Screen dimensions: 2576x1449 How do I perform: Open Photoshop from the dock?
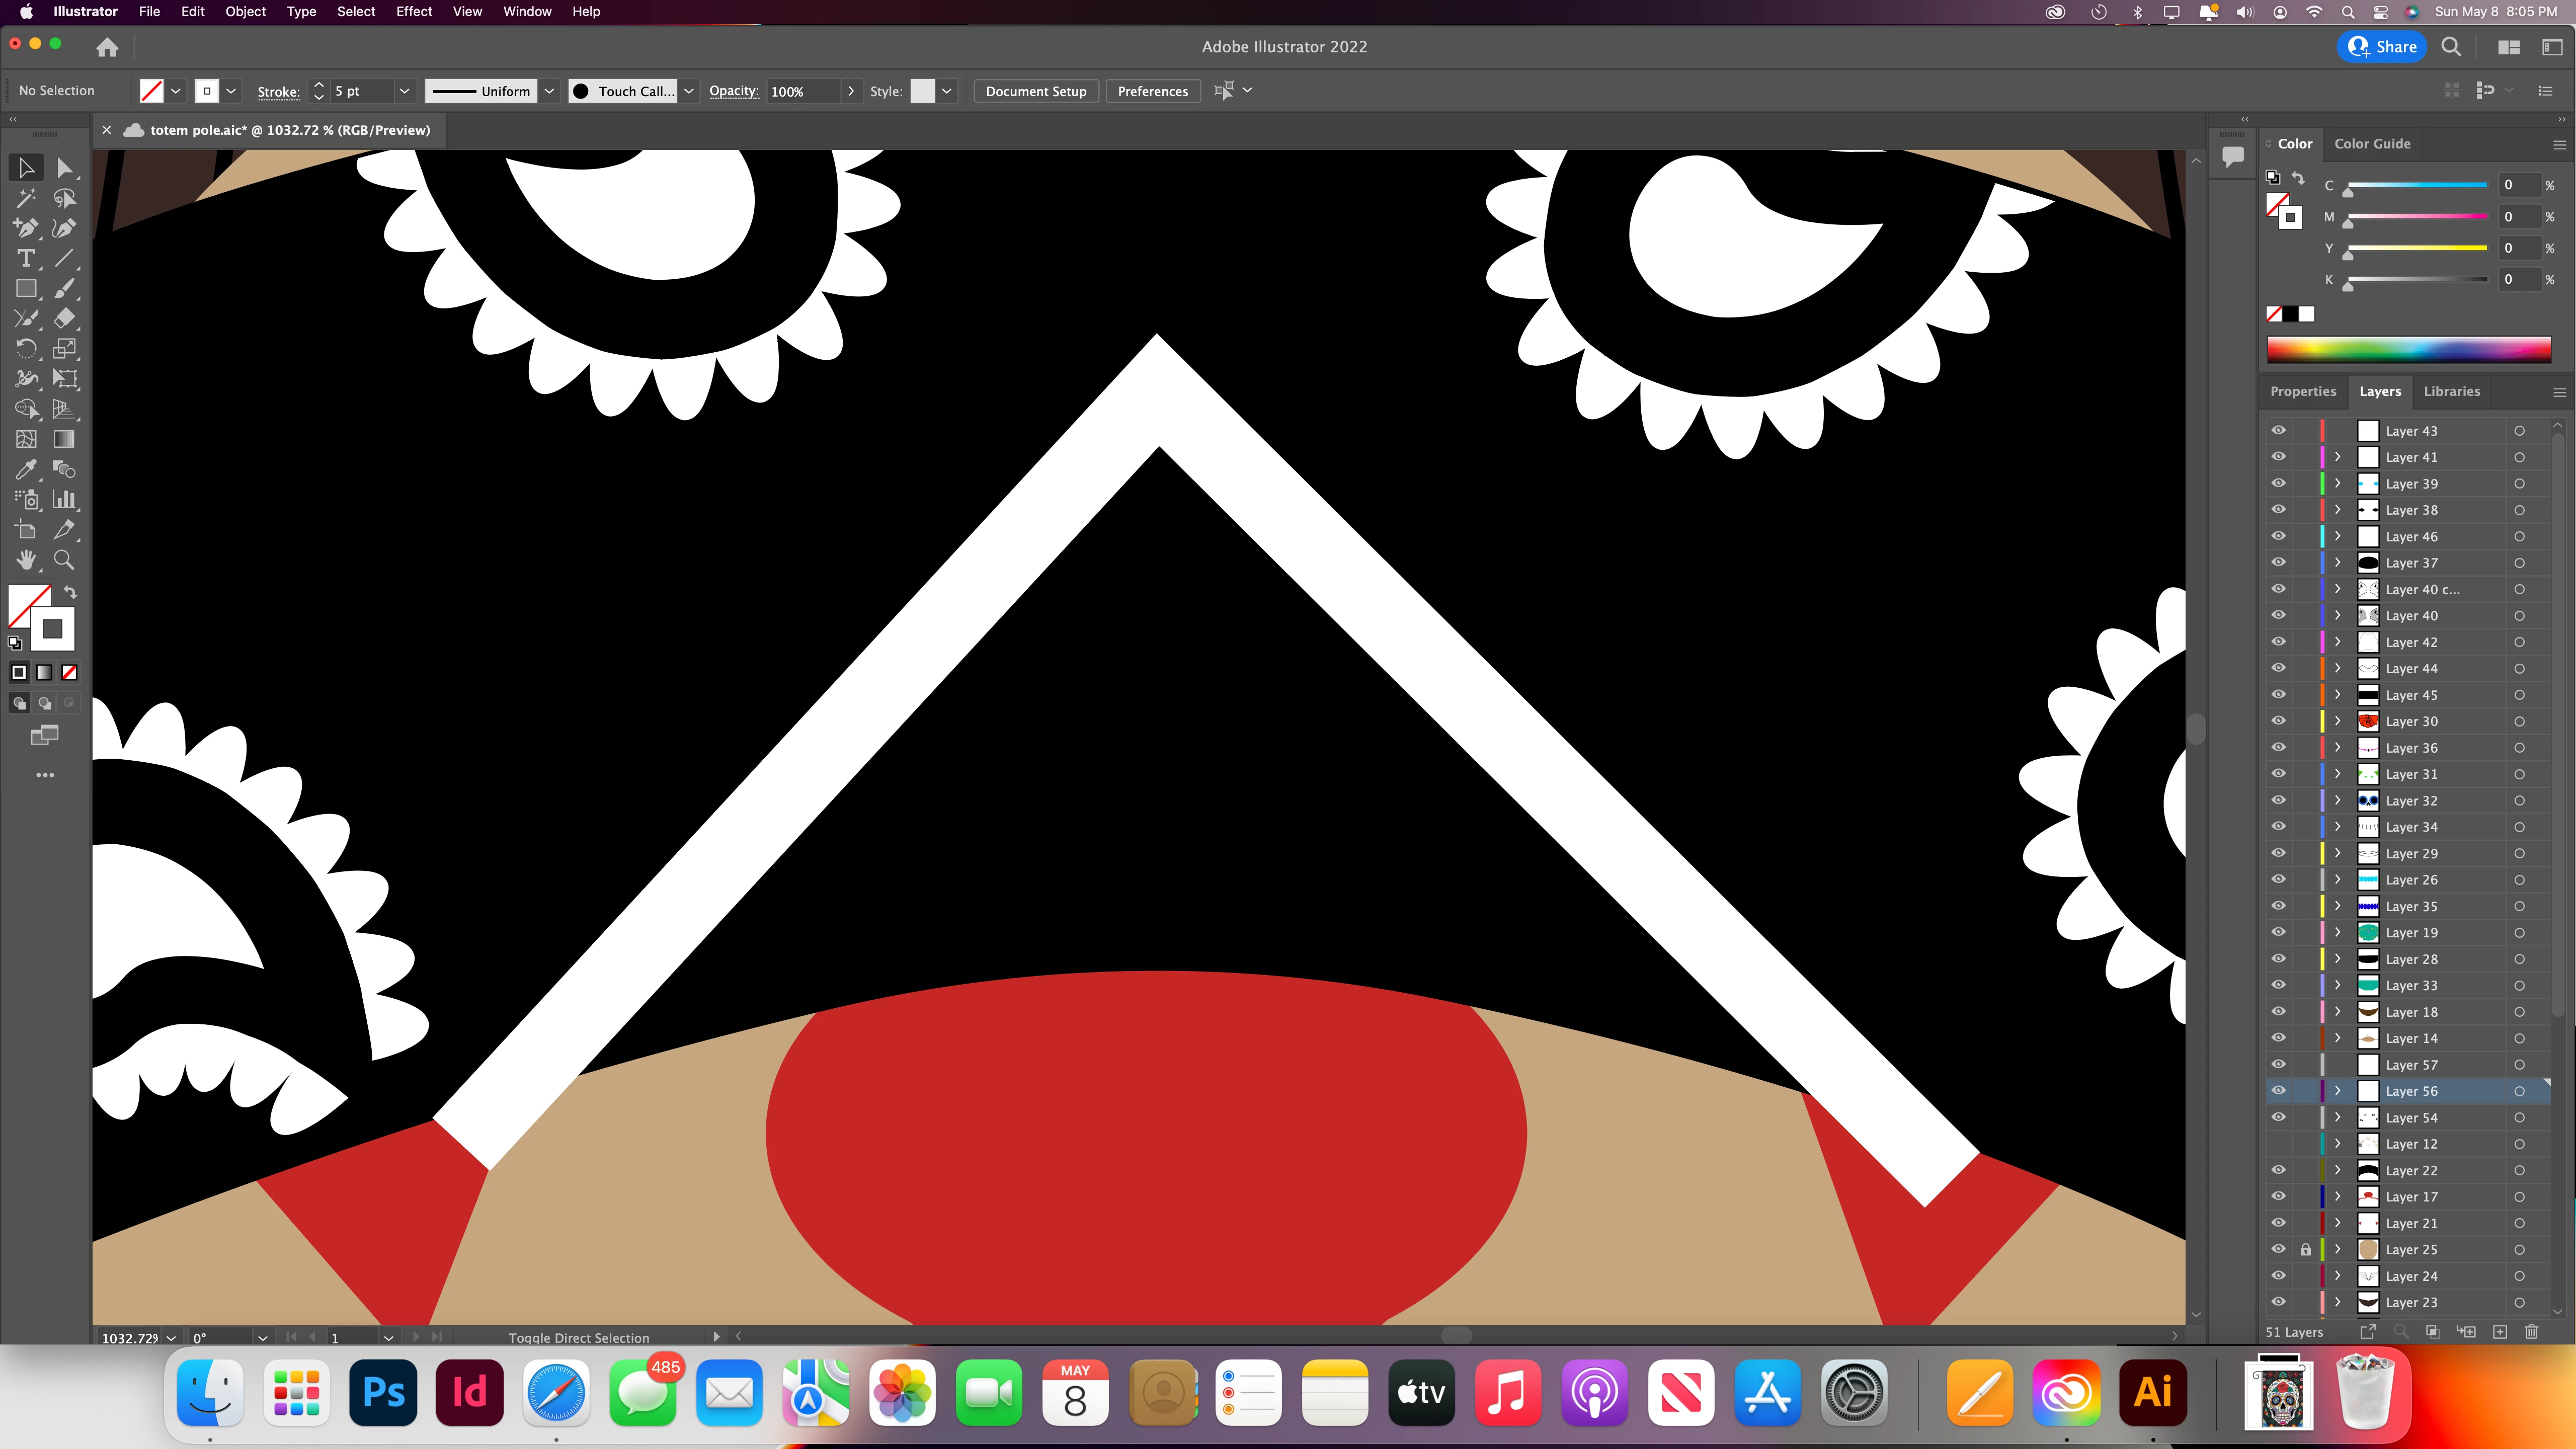383,1392
